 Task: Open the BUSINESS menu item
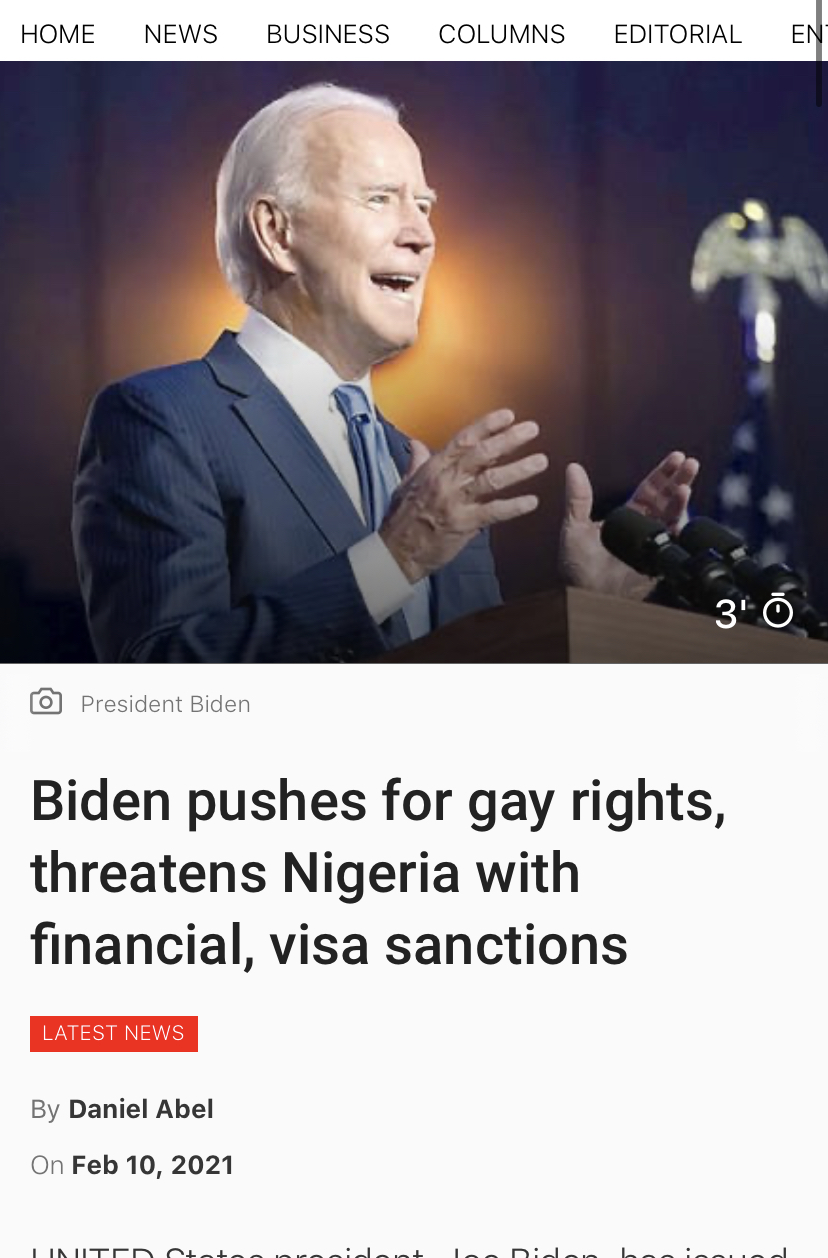point(328,34)
